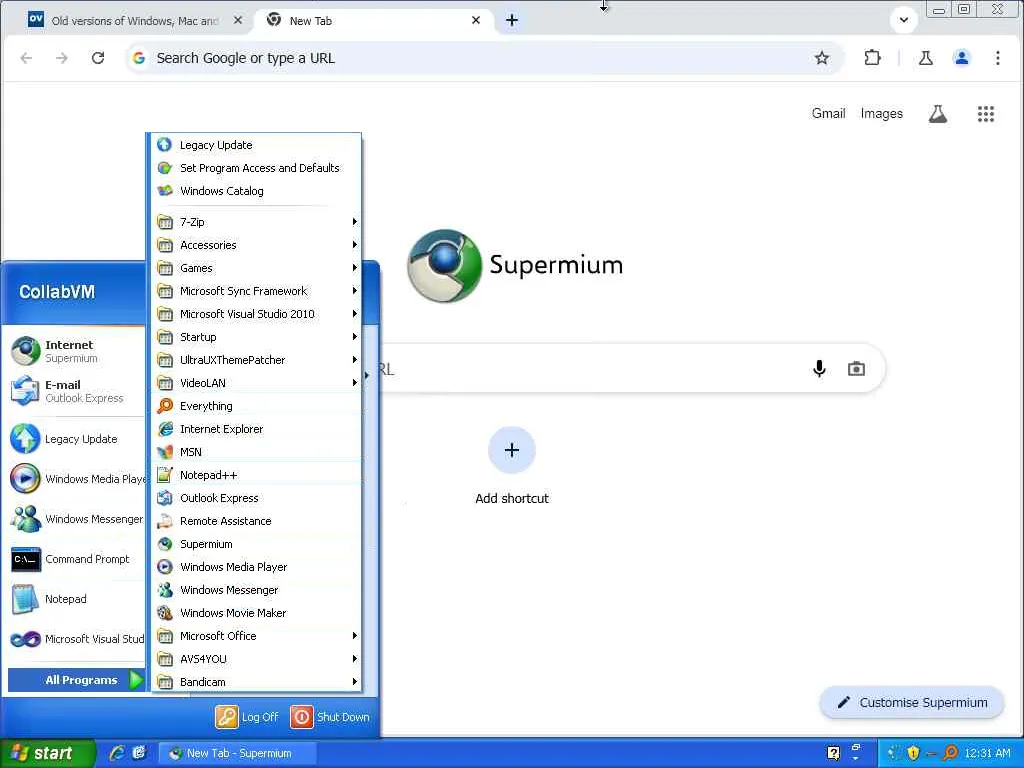This screenshot has width=1024, height=768.
Task: Open the profile avatar icon
Action: pos(961,58)
